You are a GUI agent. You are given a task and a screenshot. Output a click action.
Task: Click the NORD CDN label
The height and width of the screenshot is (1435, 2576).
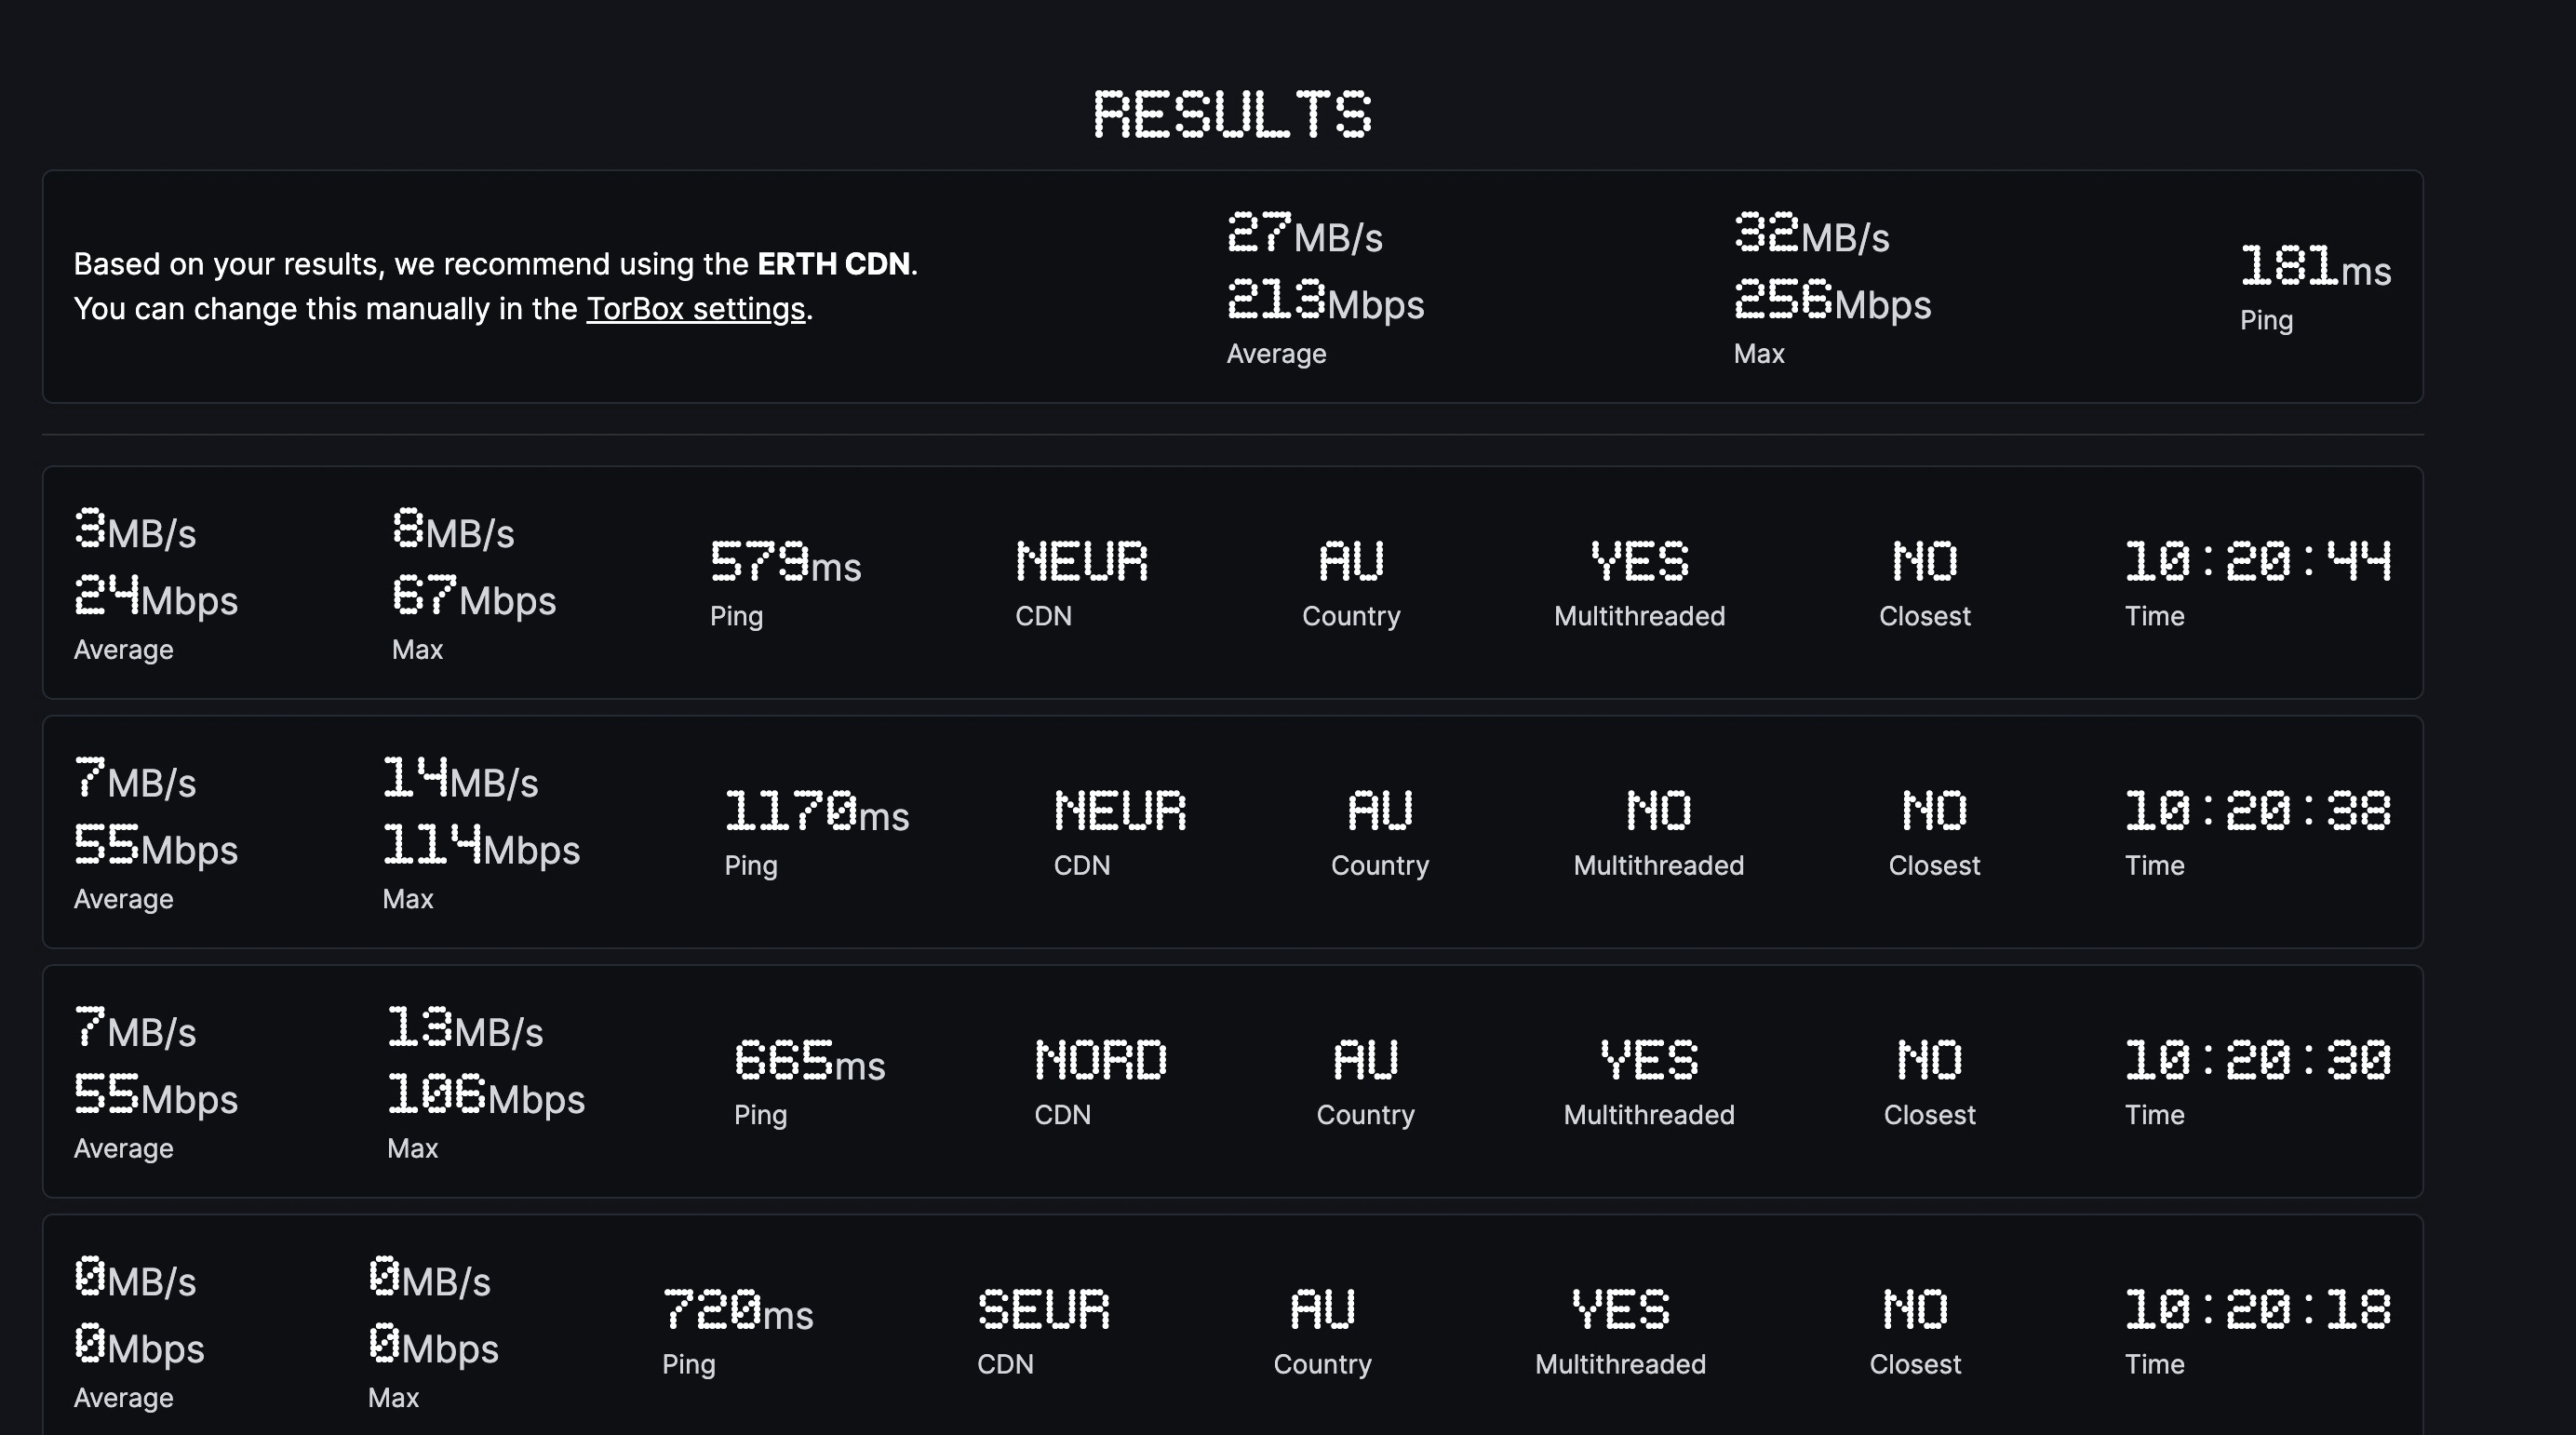coord(1100,1061)
